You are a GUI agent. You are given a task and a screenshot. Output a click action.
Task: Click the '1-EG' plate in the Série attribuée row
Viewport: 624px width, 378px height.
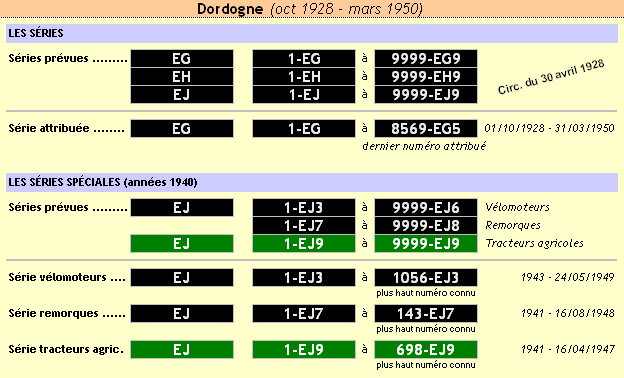pyautogui.click(x=304, y=129)
